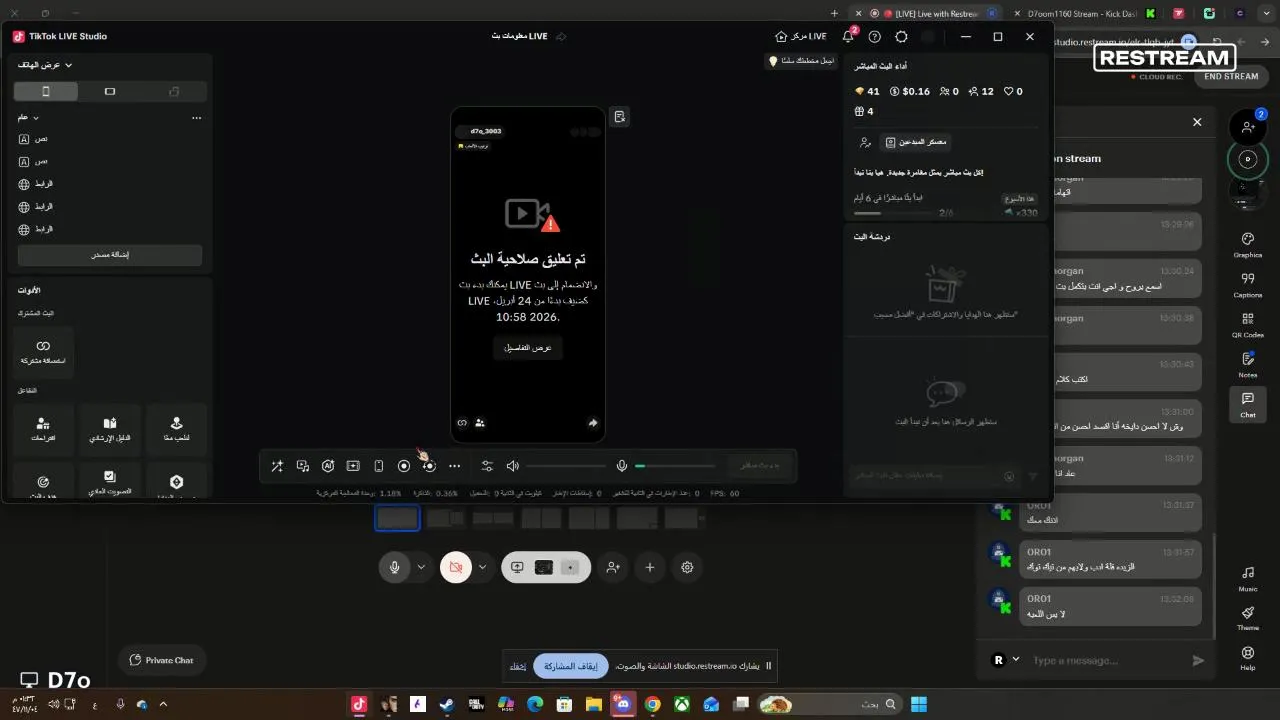Switch to the Chat tab in Restream
Image resolution: width=1280 pixels, height=720 pixels.
1248,405
